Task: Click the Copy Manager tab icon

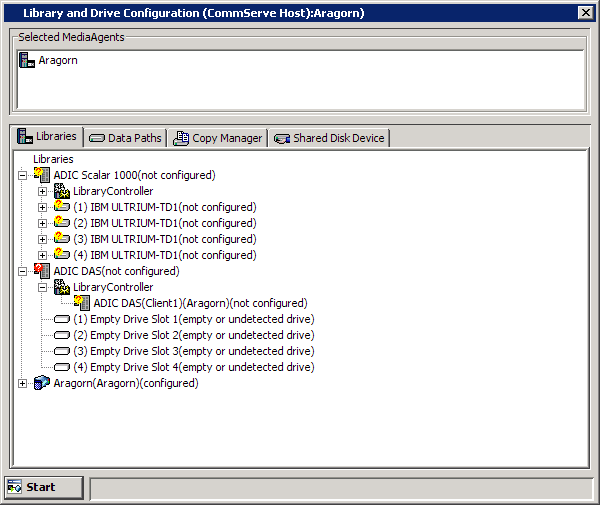Action: 181,138
